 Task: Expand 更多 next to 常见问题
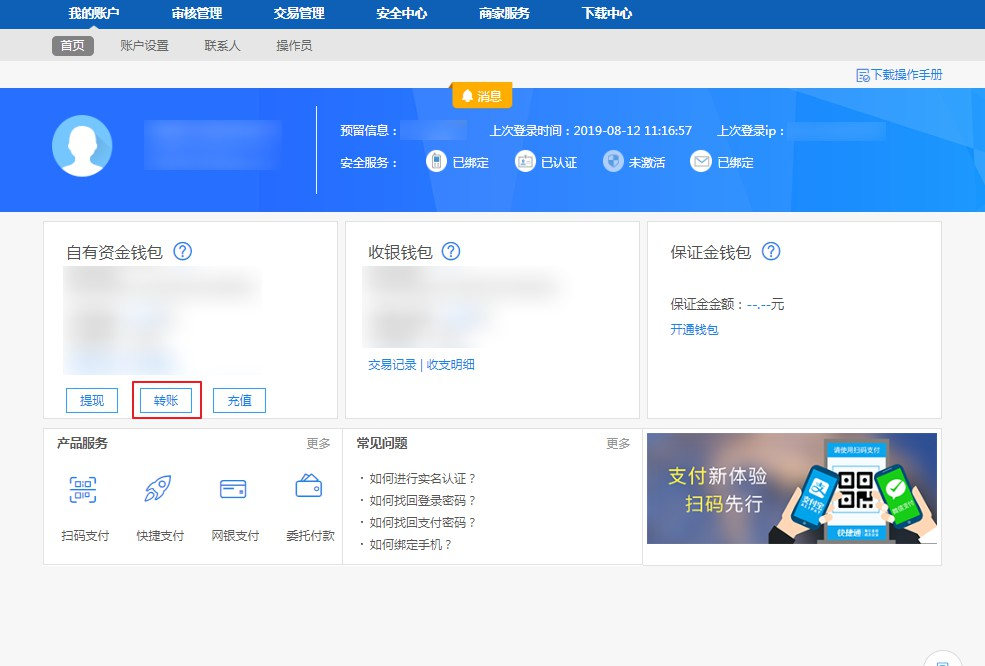point(618,443)
